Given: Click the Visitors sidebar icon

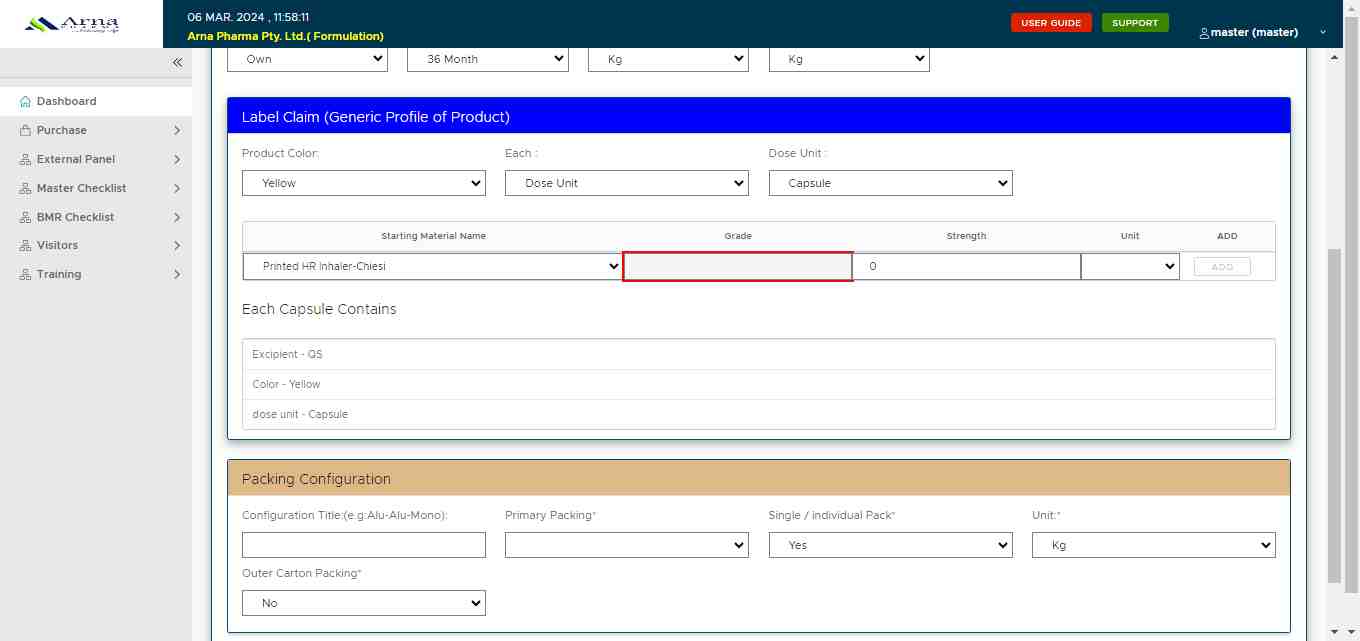Looking at the screenshot, I should [25, 246].
